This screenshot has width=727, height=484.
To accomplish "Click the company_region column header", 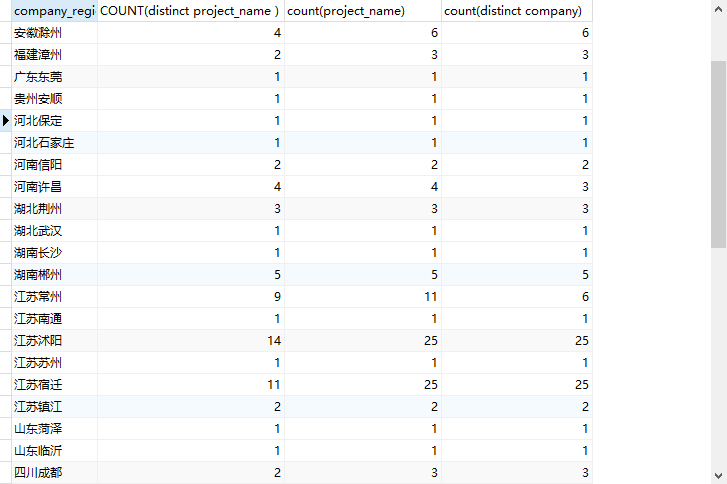I will click(x=54, y=11).
